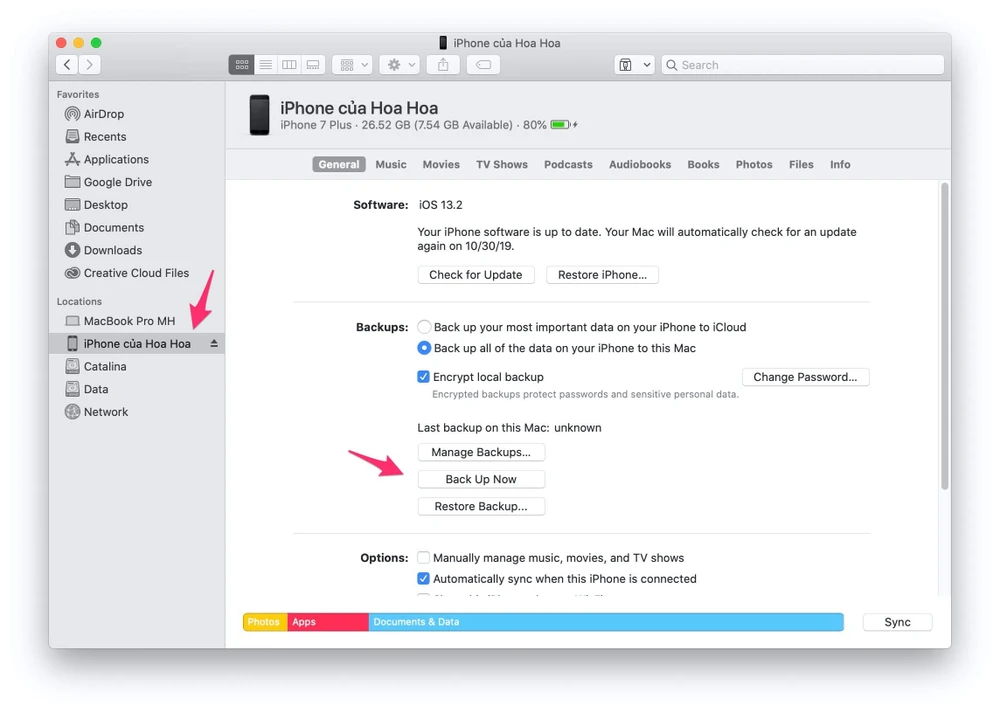Switch to list view in the toolbar
This screenshot has width=1000, height=713.
click(265, 65)
